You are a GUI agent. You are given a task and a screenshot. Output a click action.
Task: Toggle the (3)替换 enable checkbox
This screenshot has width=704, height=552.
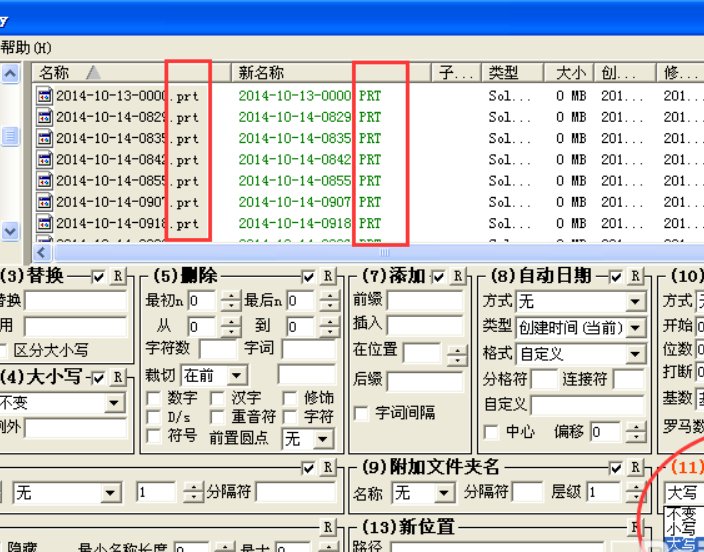pyautogui.click(x=98, y=277)
